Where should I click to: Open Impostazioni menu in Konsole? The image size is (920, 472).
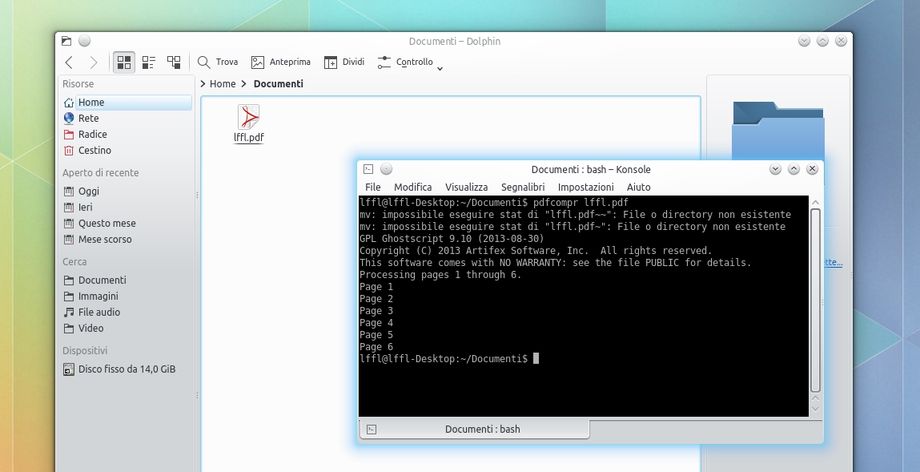coord(586,187)
